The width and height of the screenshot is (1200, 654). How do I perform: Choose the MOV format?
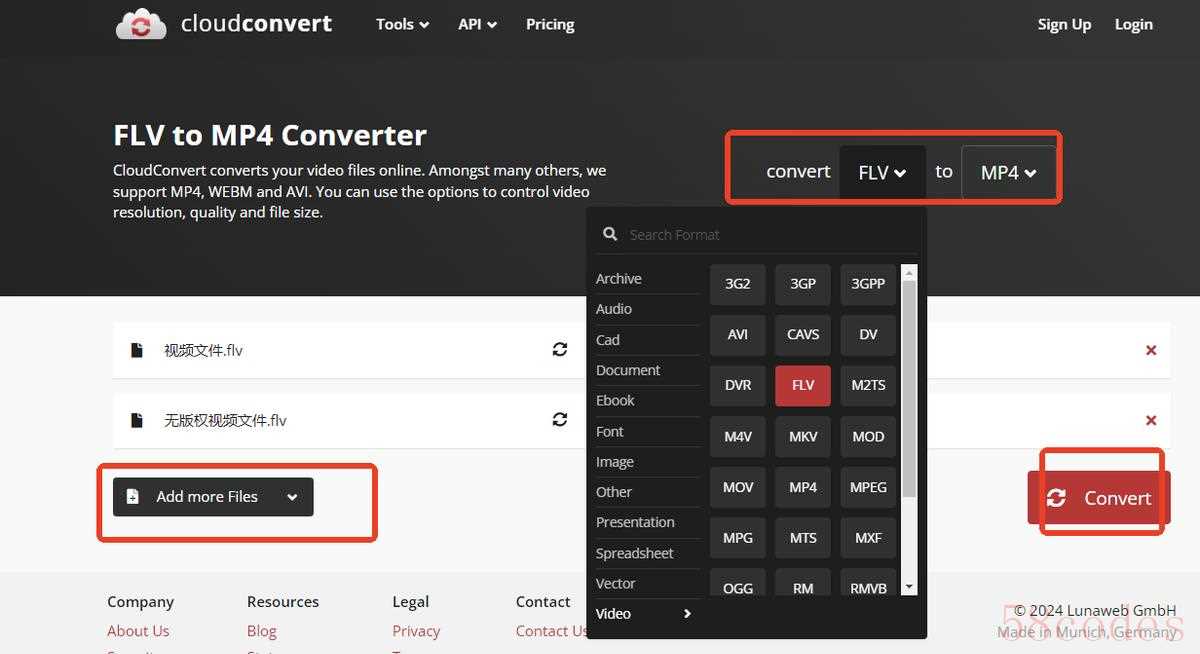(x=738, y=488)
